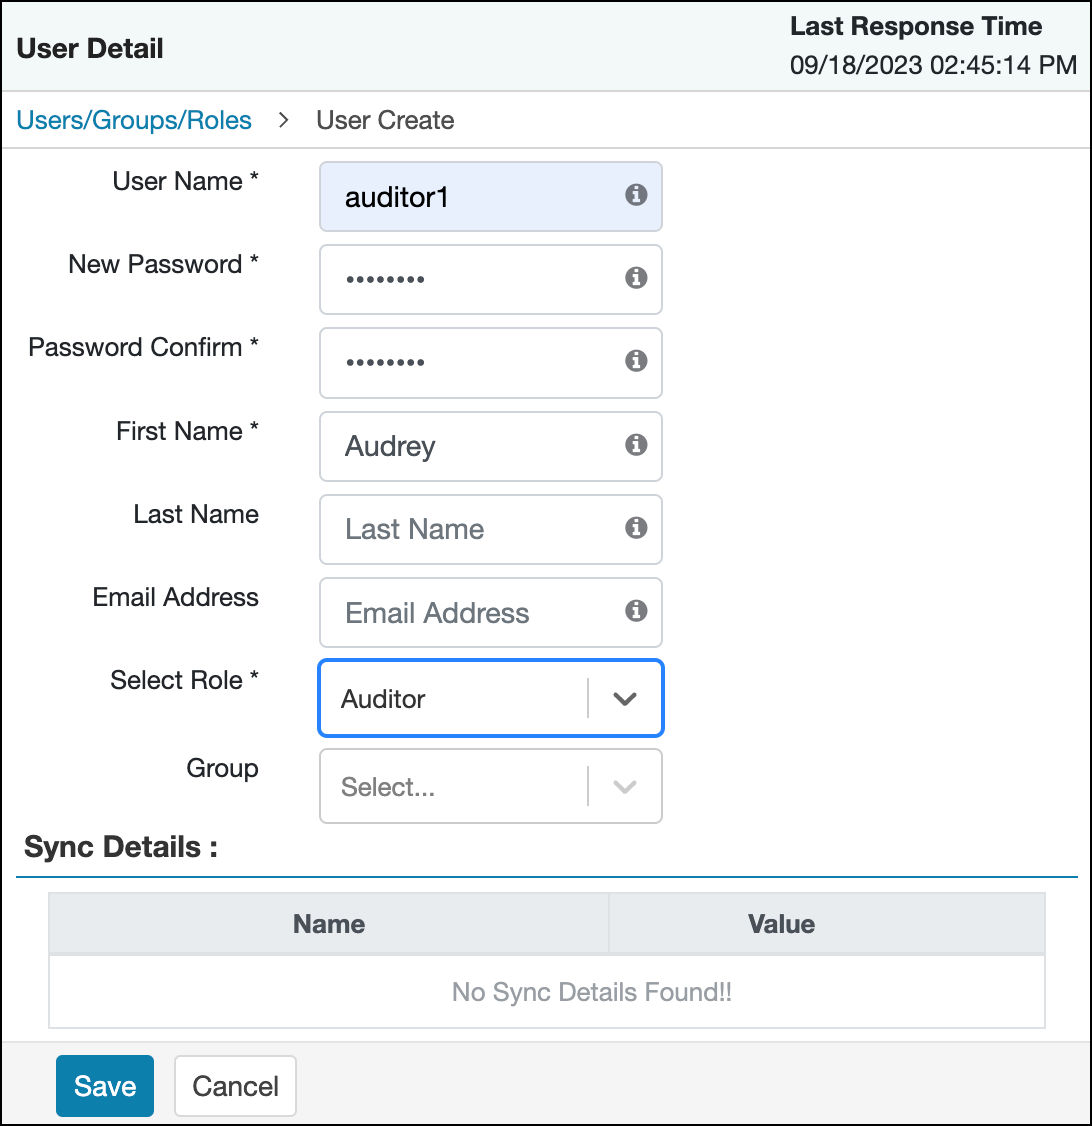
Task: Open the Users/Groups/Roles breadcrumb link
Action: tap(134, 120)
